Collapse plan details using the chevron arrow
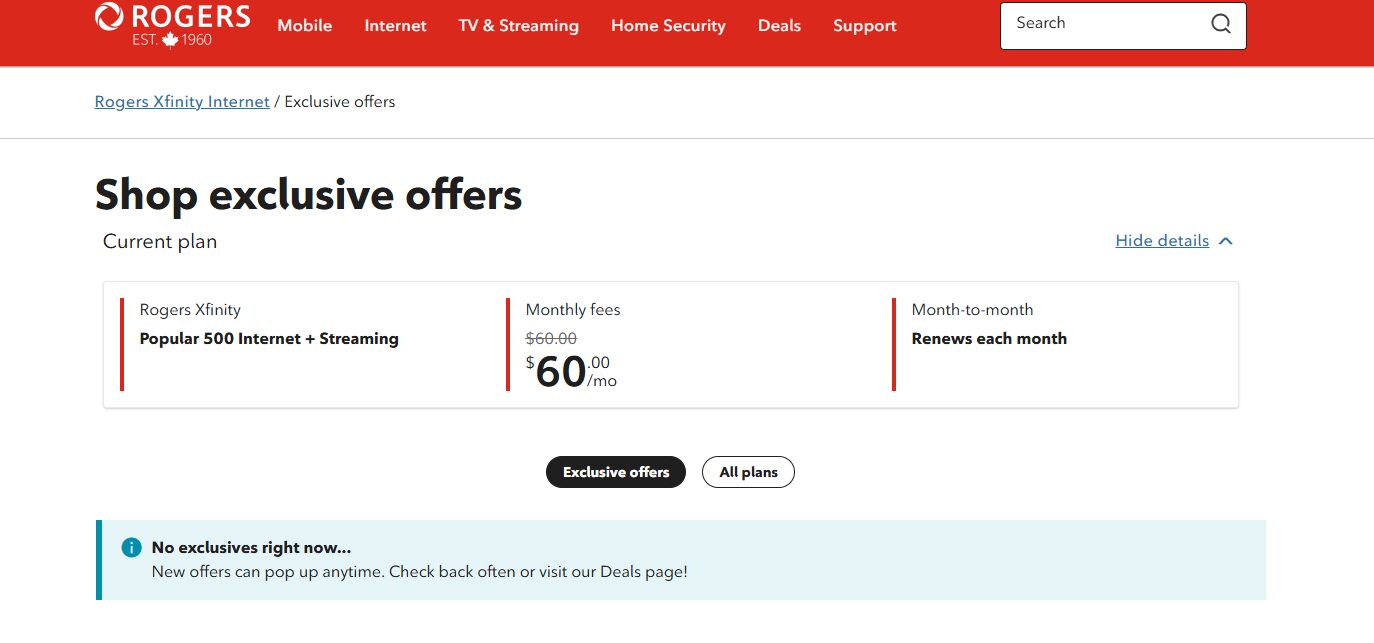 pos(1227,241)
